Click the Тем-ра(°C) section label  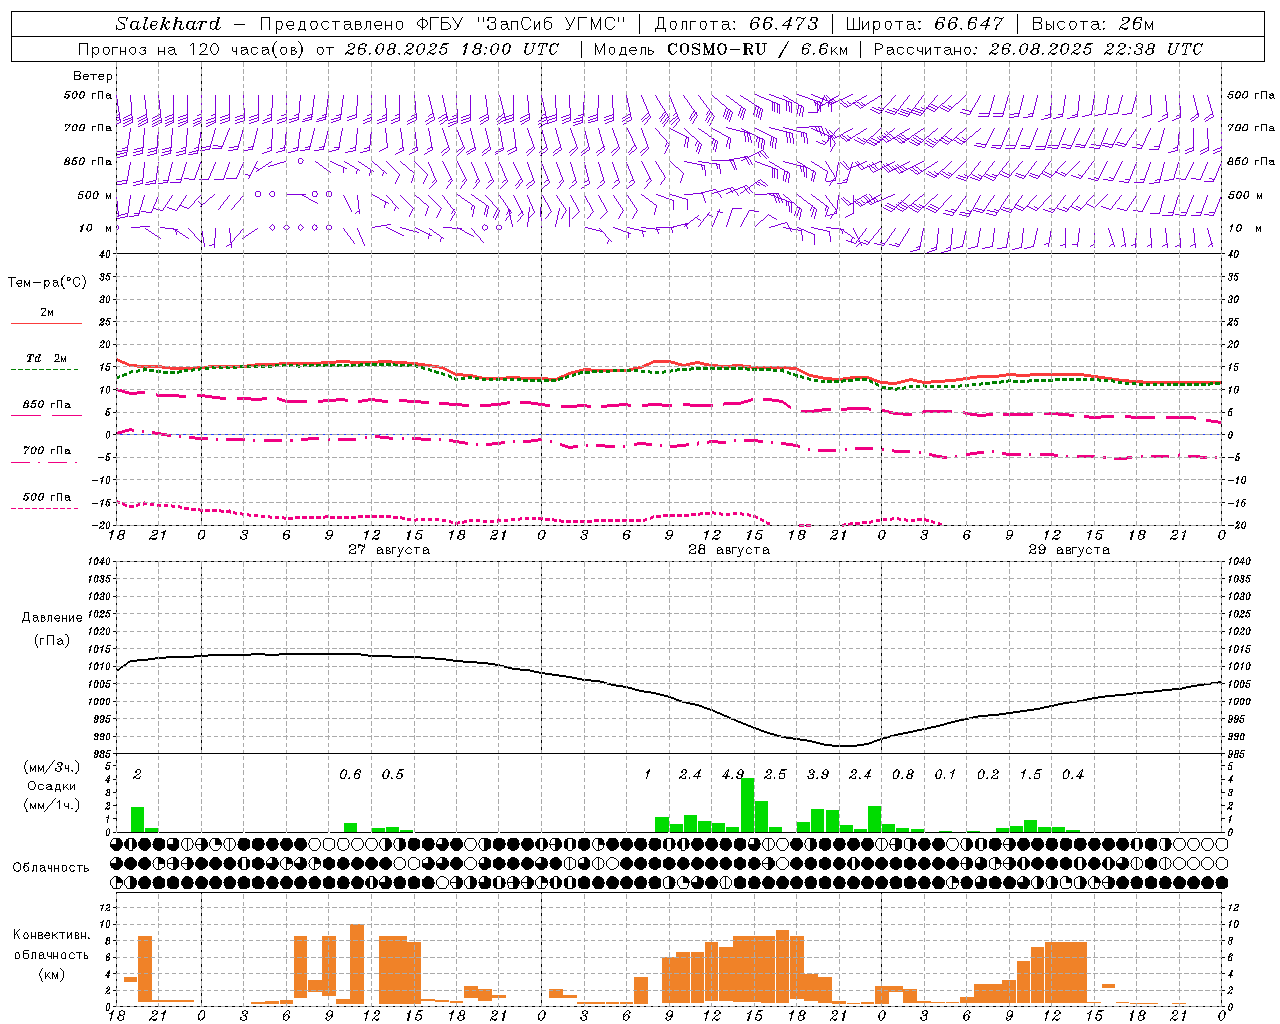point(47,283)
